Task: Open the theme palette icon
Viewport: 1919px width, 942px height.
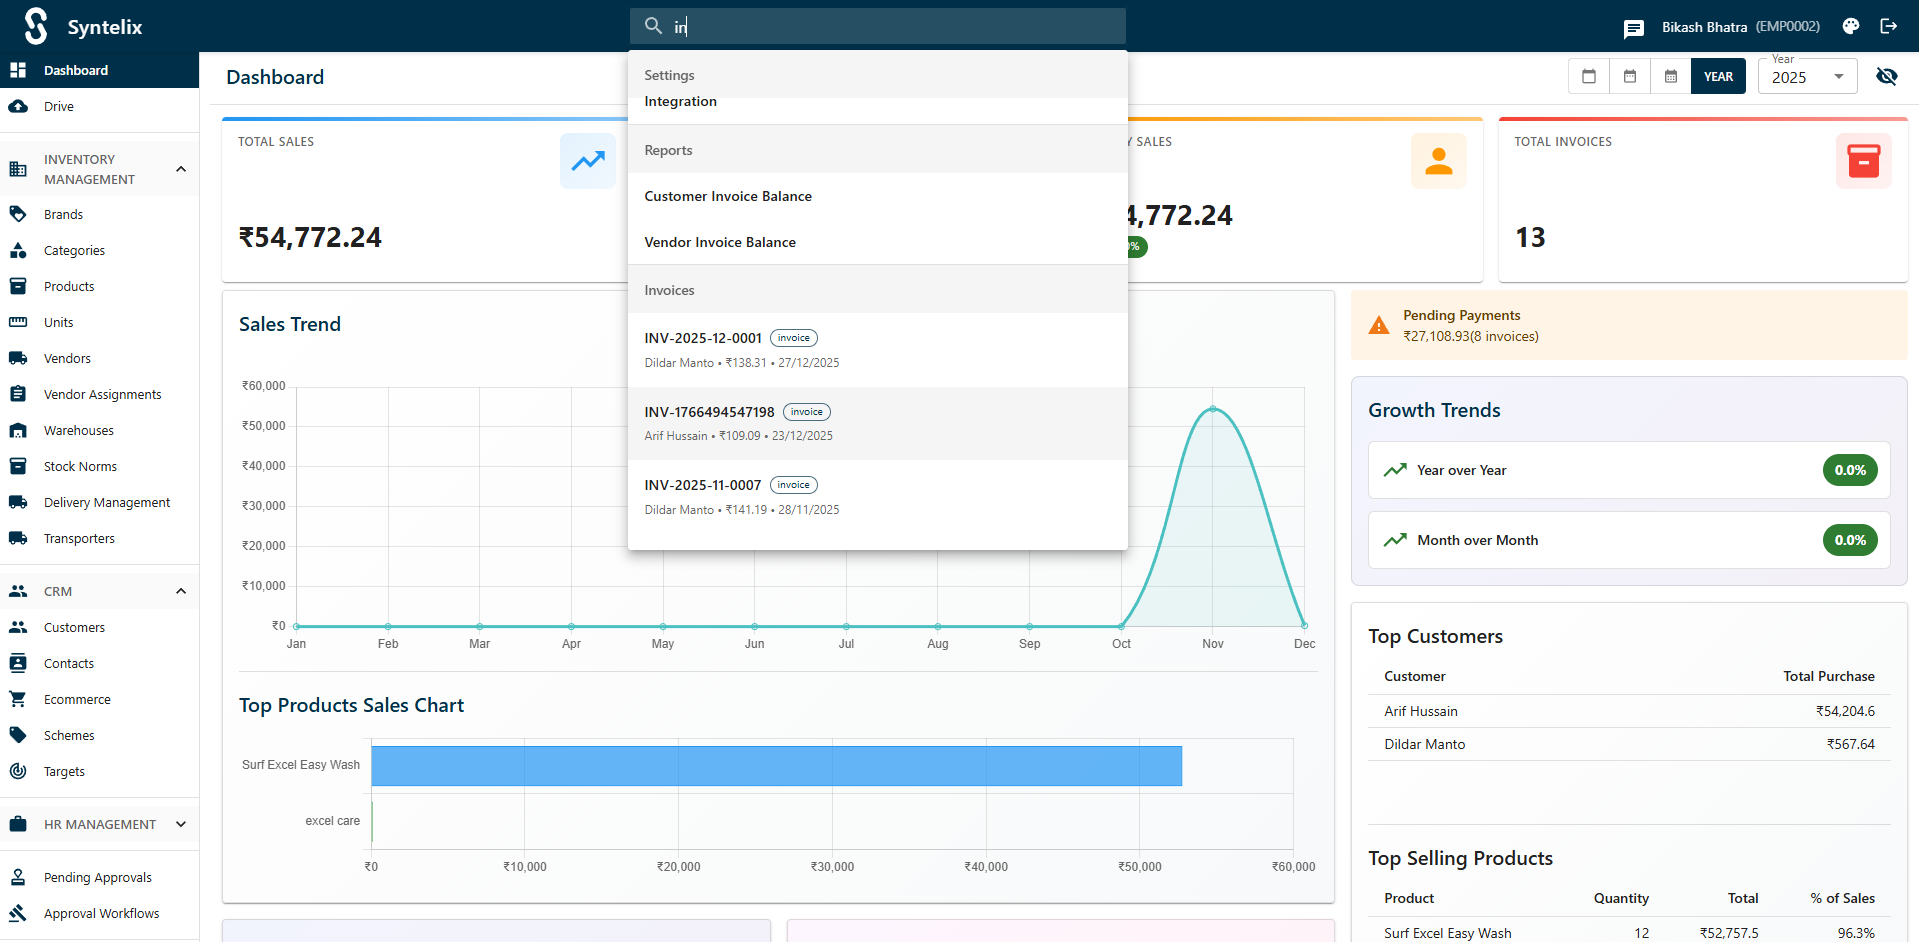Action: [x=1851, y=27]
